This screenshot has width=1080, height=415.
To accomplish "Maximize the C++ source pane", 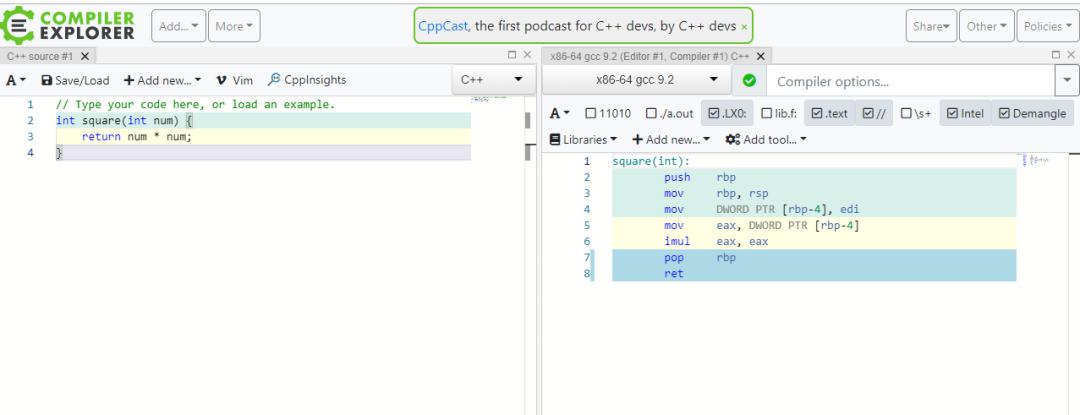I will click(512, 55).
